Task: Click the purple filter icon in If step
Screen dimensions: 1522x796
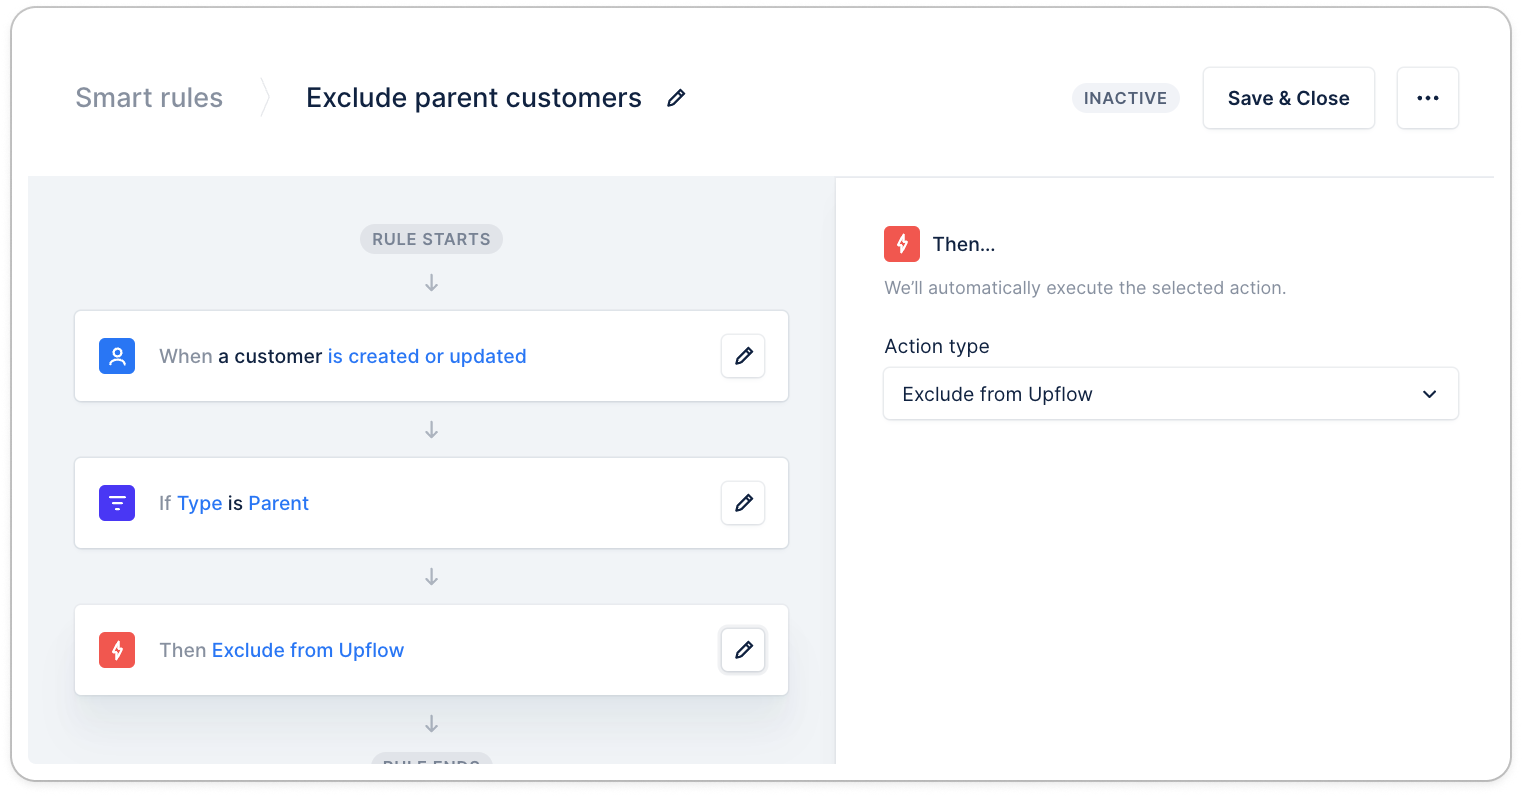Action: pos(117,503)
